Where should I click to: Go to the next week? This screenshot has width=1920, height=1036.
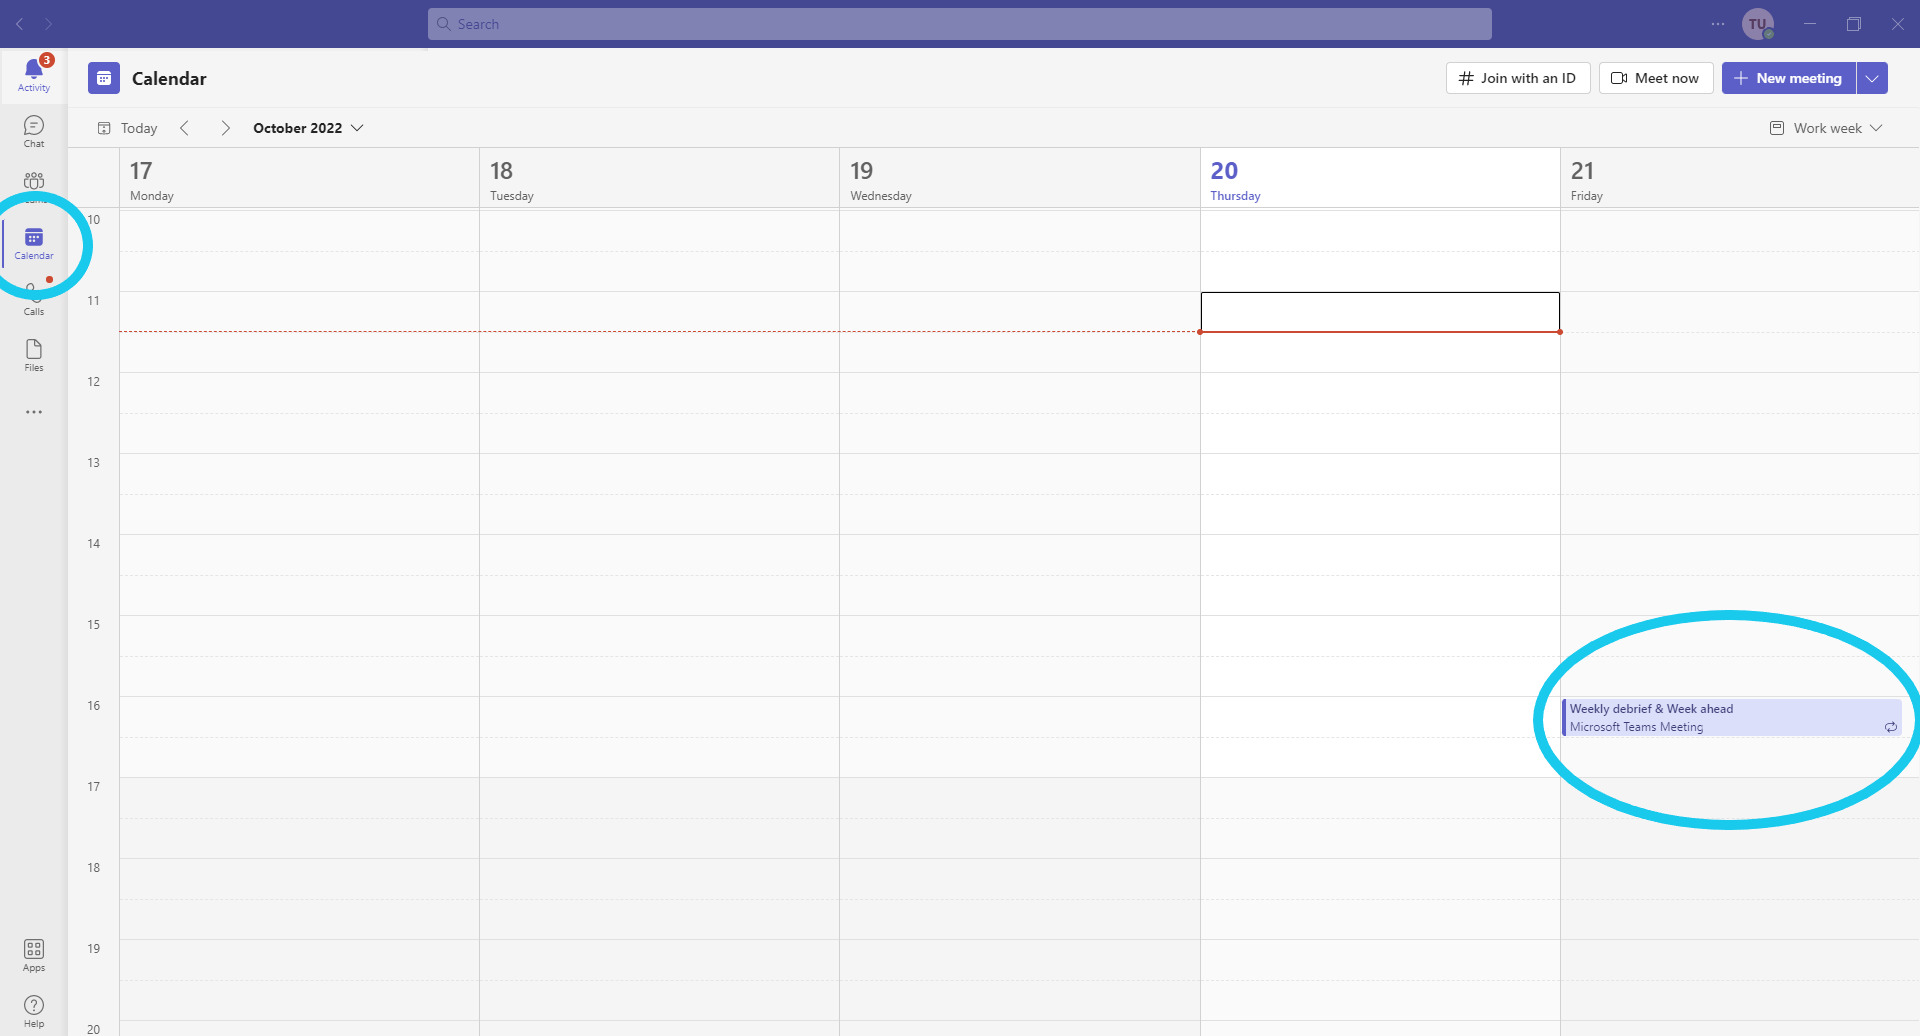click(225, 128)
